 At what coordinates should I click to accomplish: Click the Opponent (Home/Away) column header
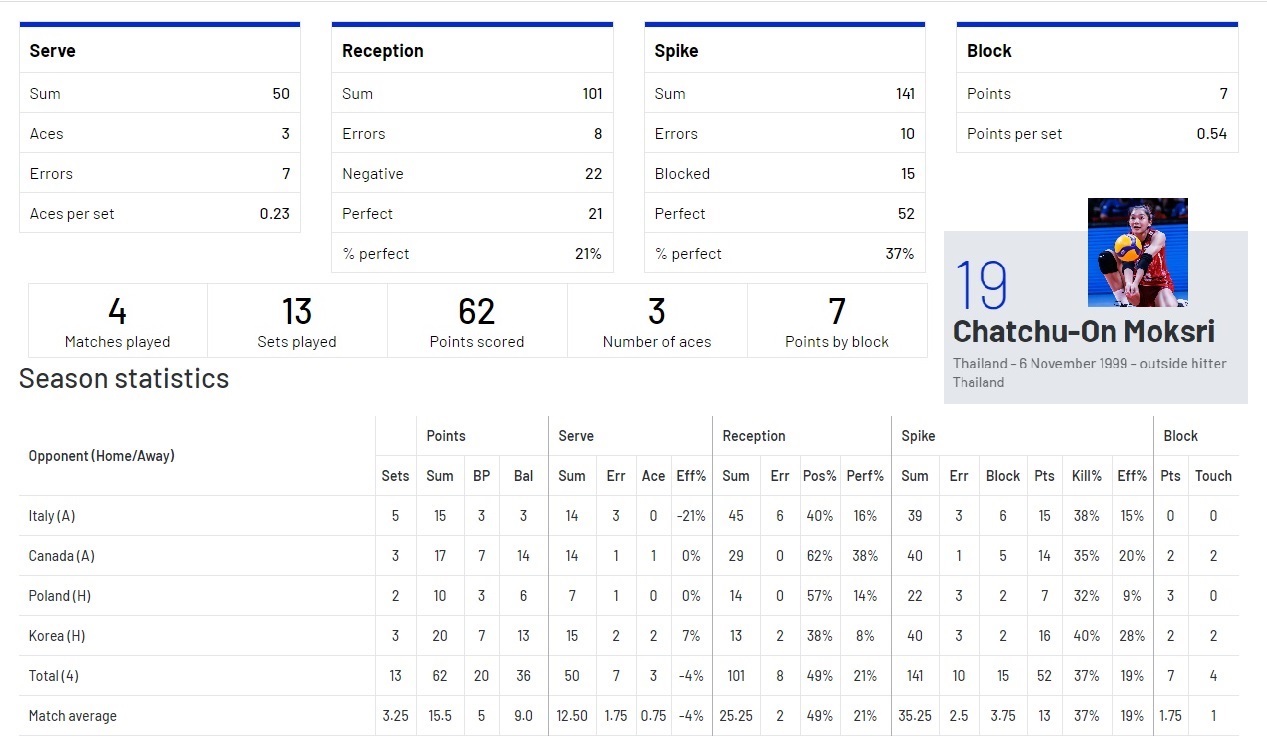click(x=101, y=456)
